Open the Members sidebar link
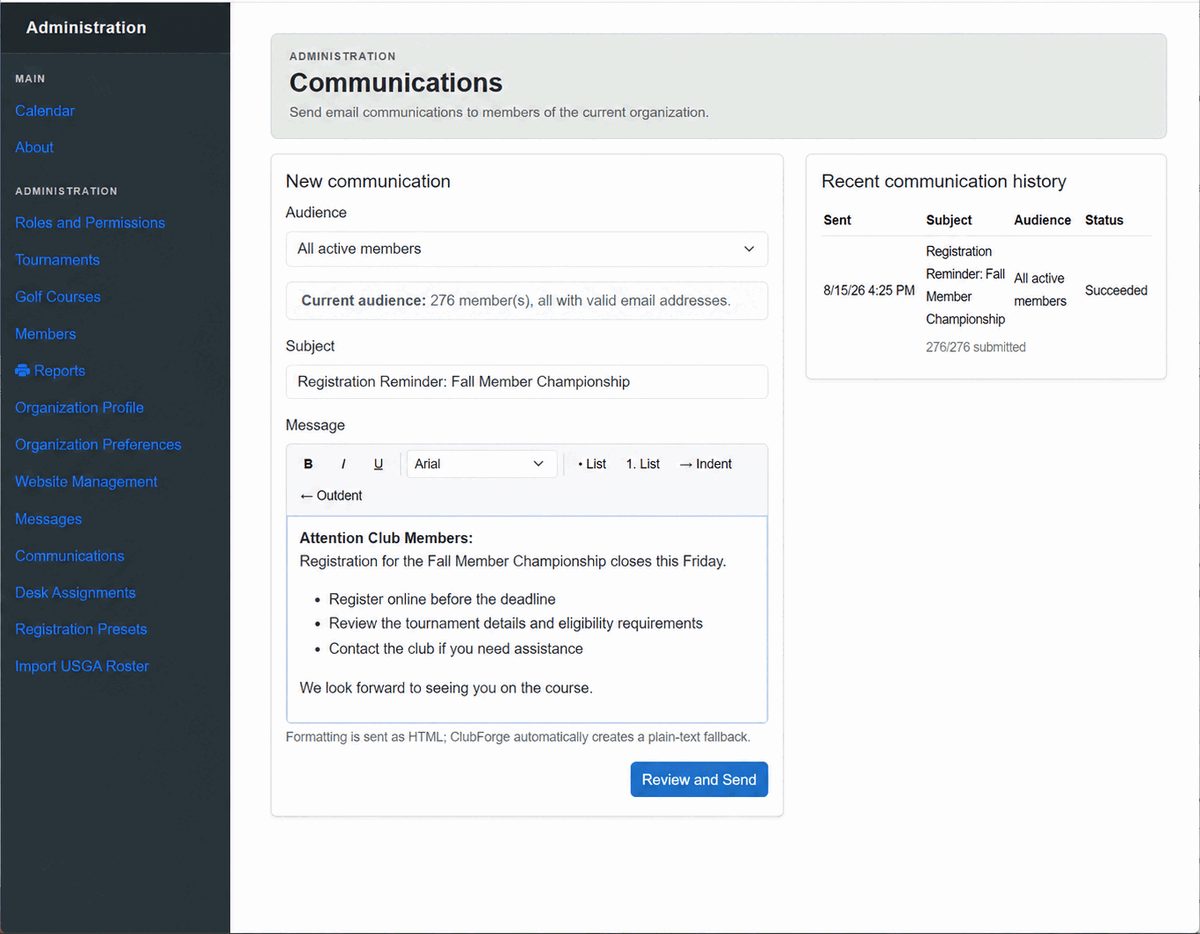 (x=45, y=334)
